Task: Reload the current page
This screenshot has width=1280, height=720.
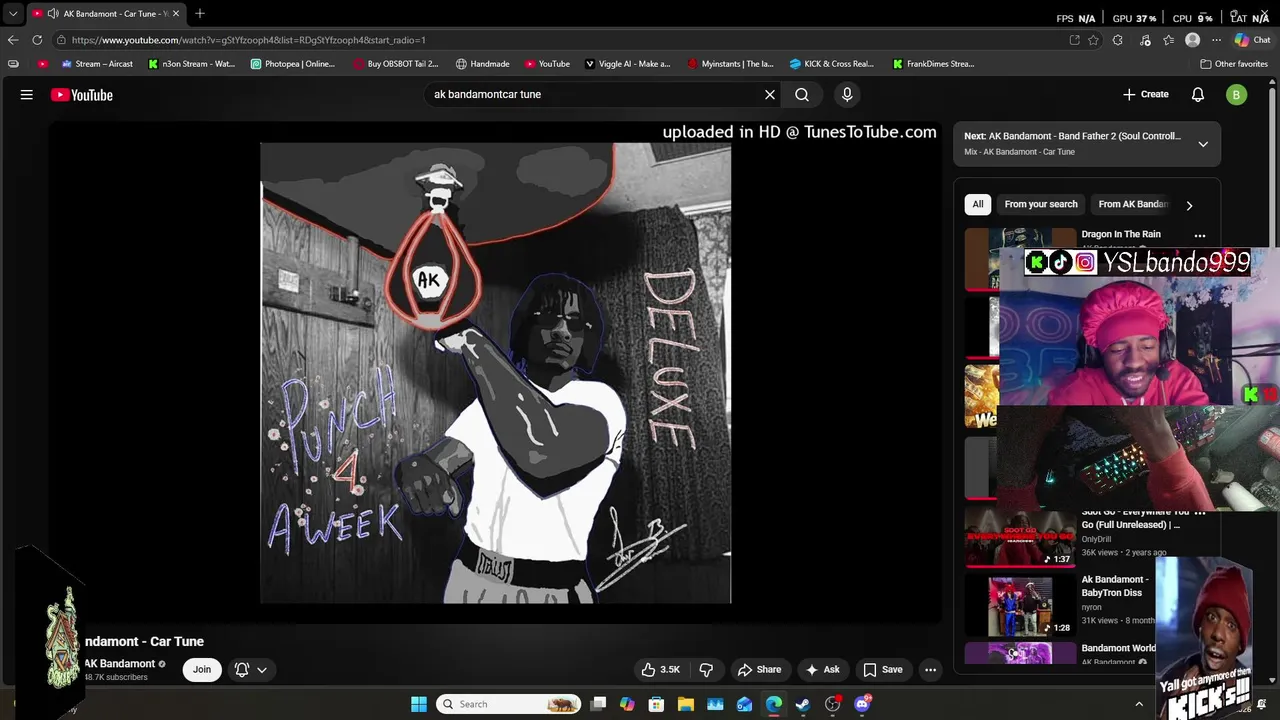Action: tap(37, 40)
